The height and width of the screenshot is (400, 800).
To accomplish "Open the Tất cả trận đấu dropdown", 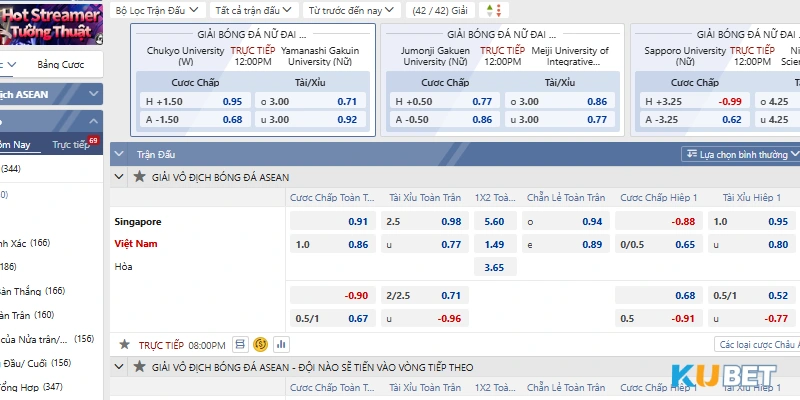I will [x=254, y=10].
